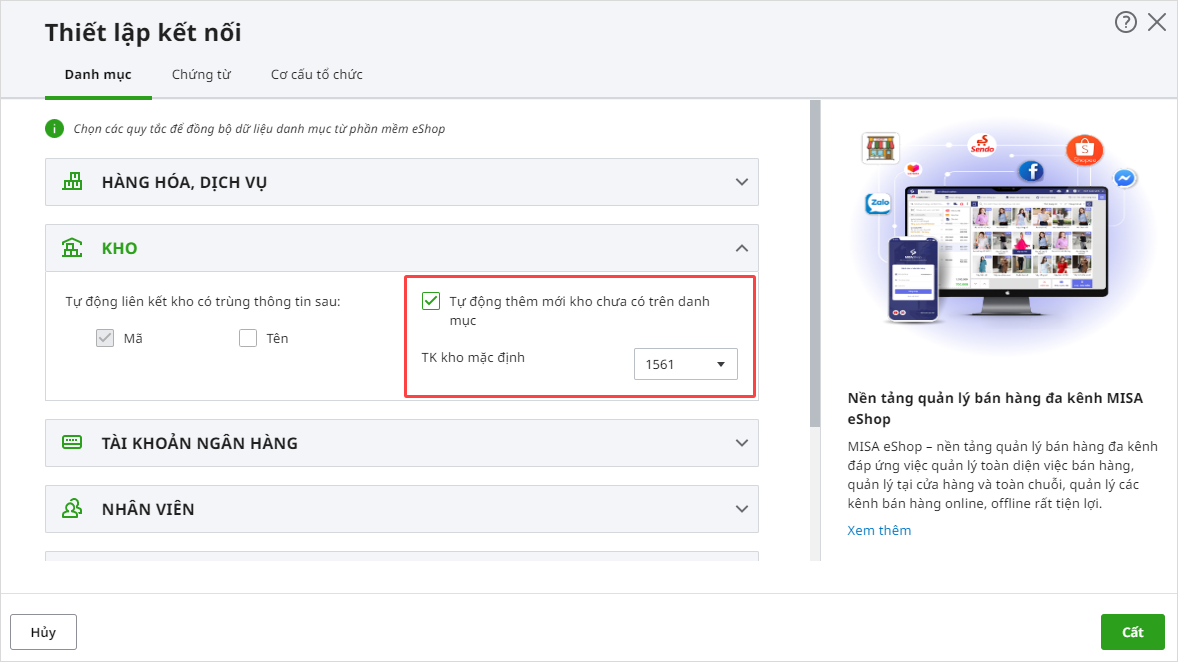Click the Zalo icon in illustration
This screenshot has height=662, width=1178.
point(879,203)
